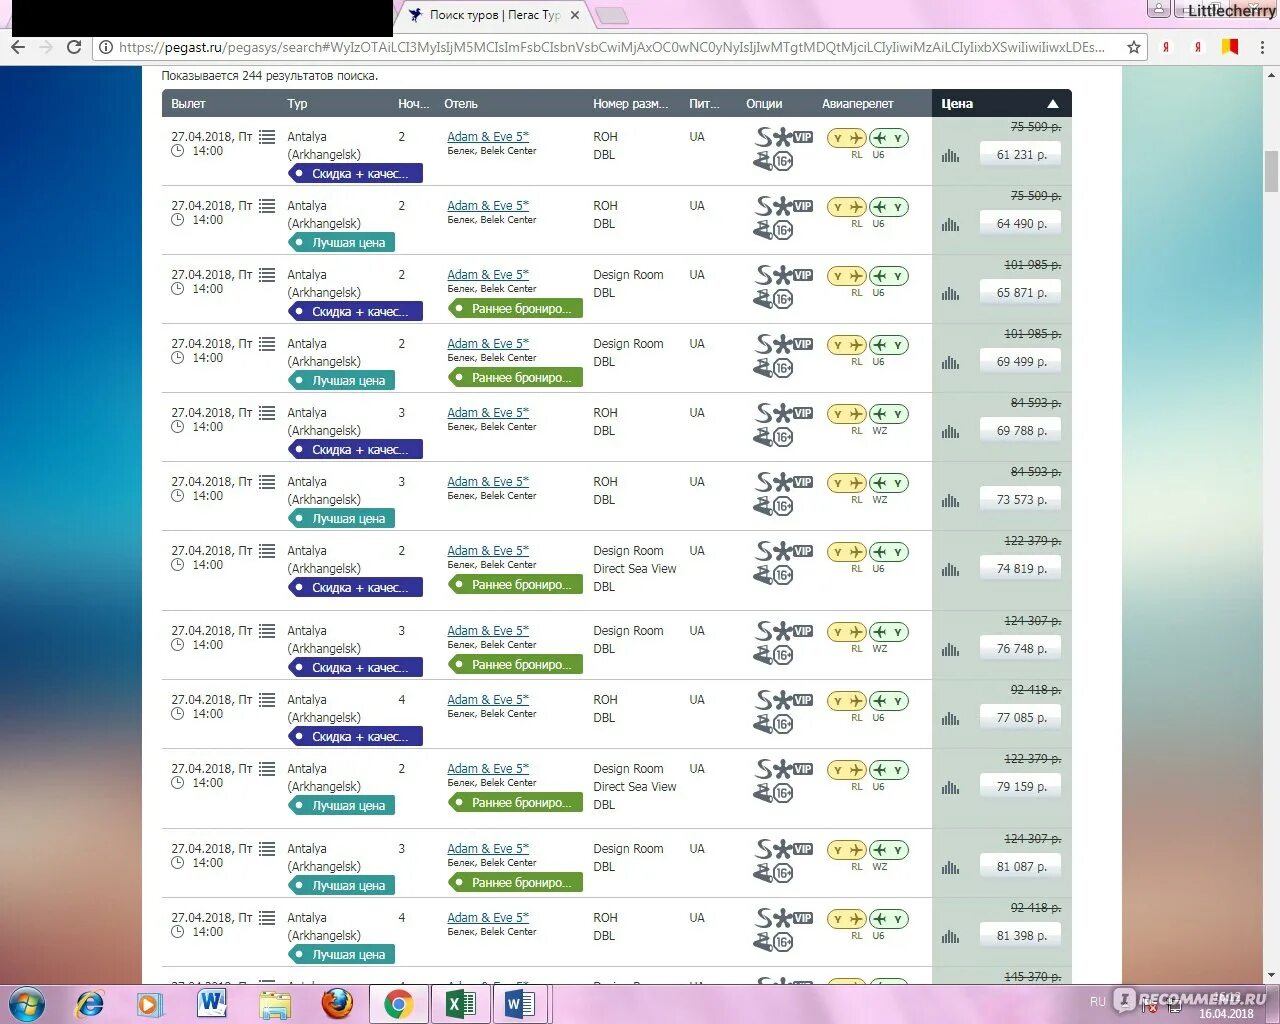This screenshot has width=1280, height=1024.
Task: Open the price chart icon beside 64 490 р.
Action: (x=950, y=224)
